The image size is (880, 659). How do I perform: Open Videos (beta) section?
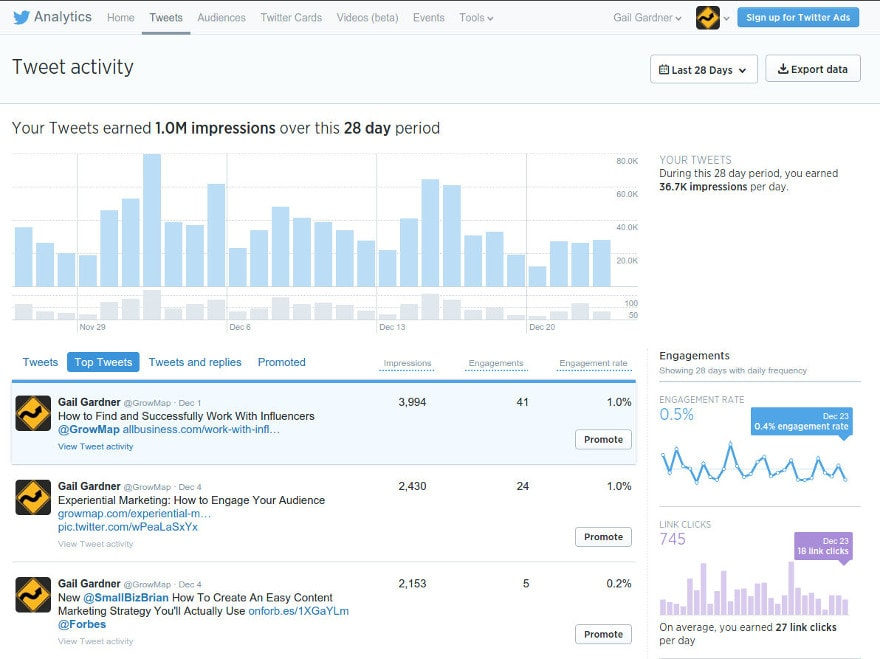coord(368,17)
